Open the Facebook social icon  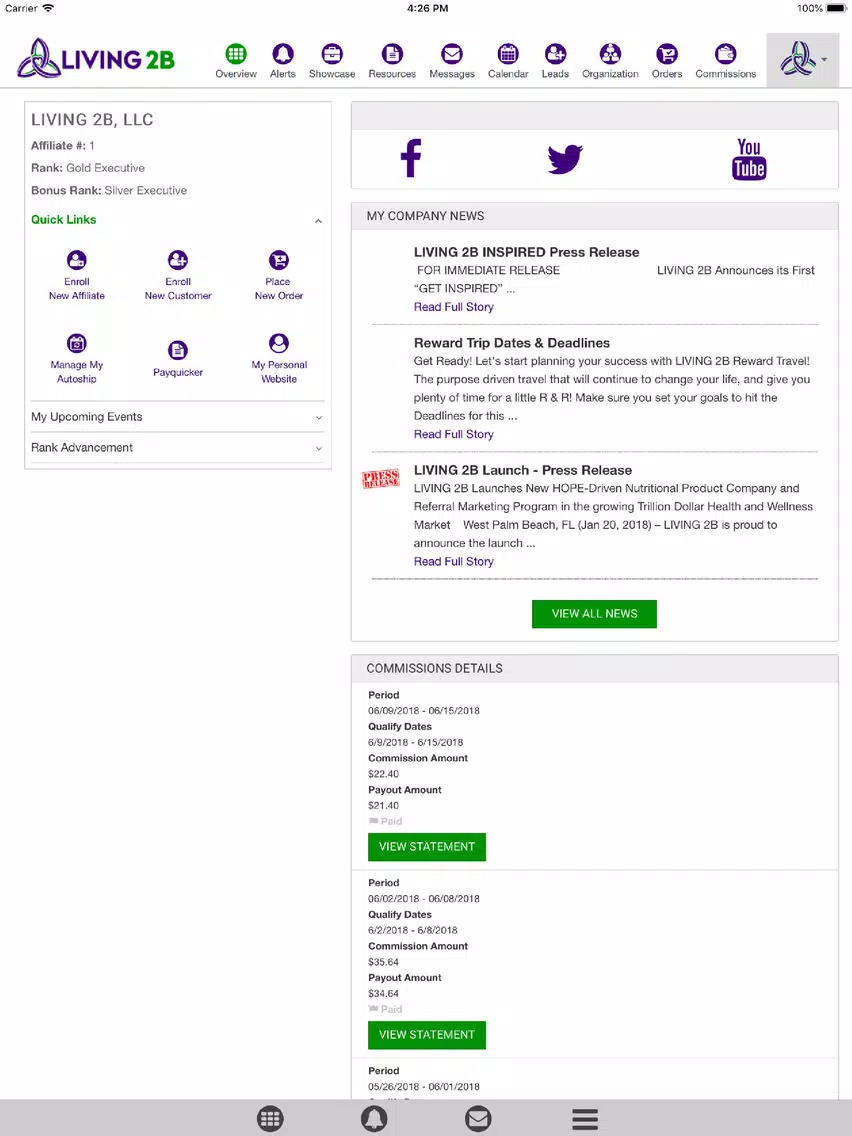coord(411,158)
